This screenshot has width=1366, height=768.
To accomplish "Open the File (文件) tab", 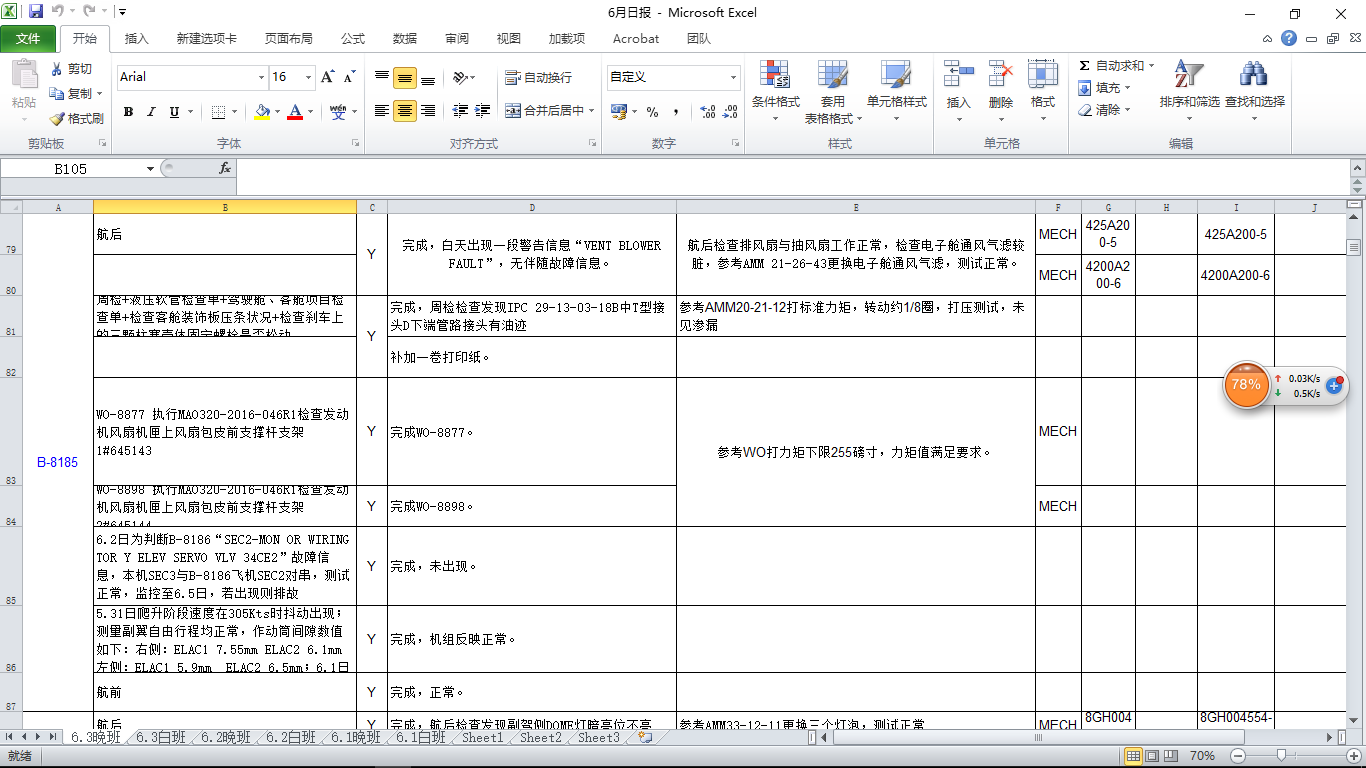I will point(28,39).
